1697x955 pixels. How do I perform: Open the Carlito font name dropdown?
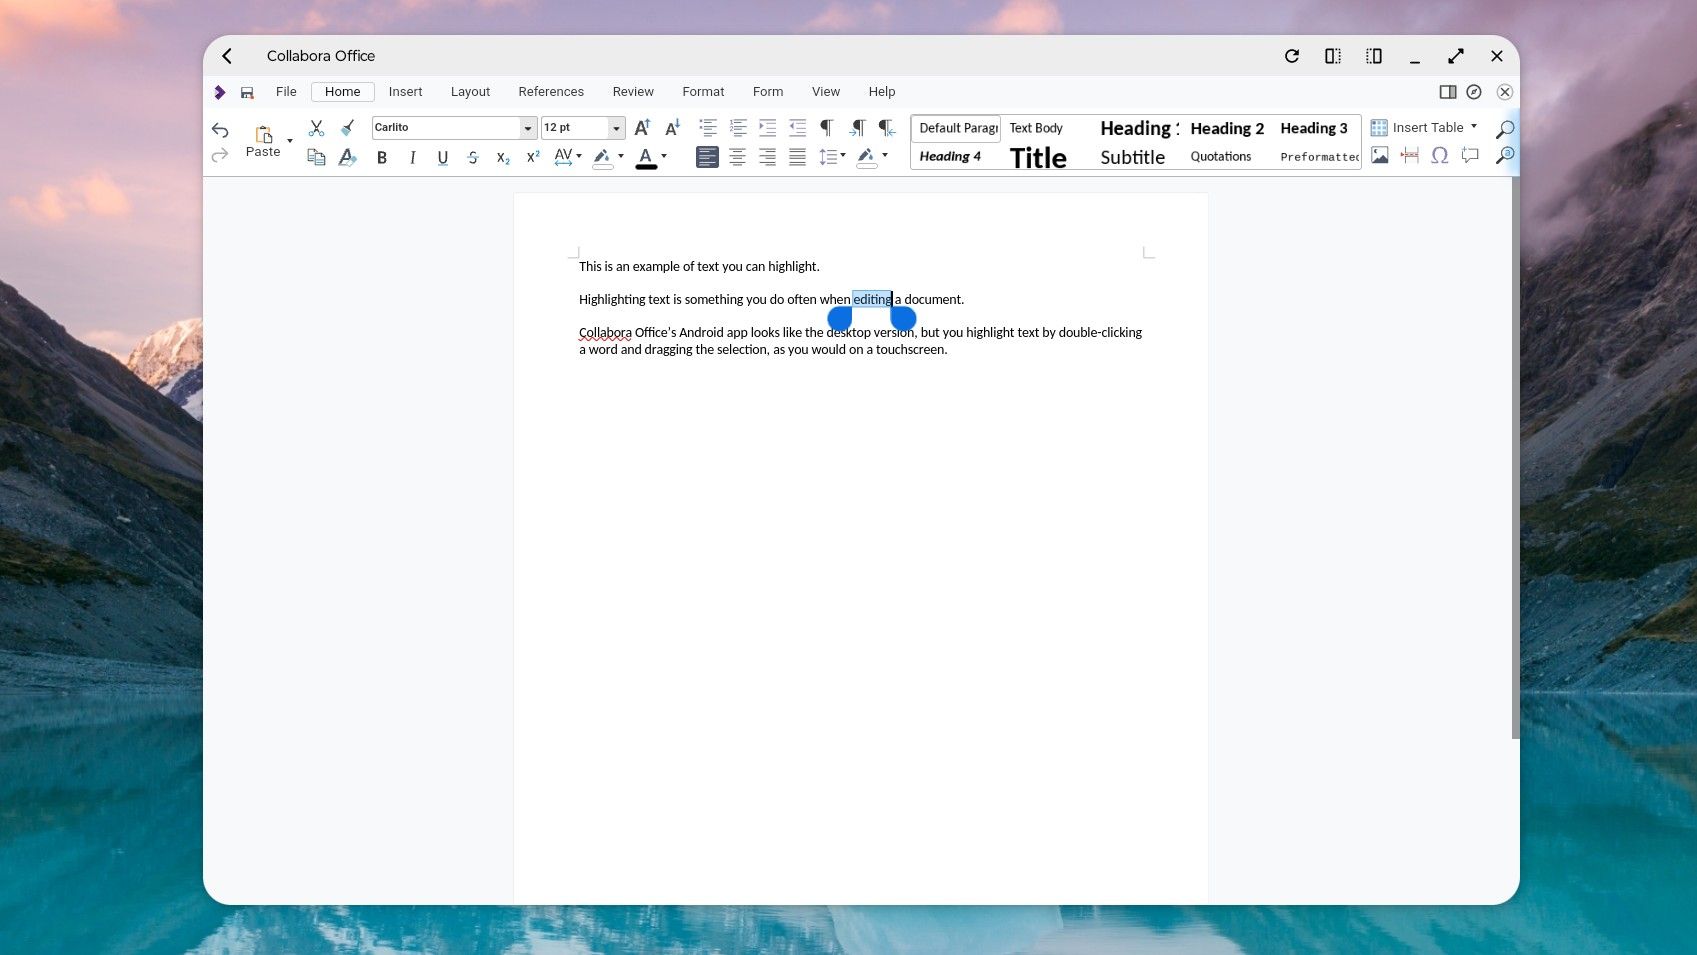[527, 128]
